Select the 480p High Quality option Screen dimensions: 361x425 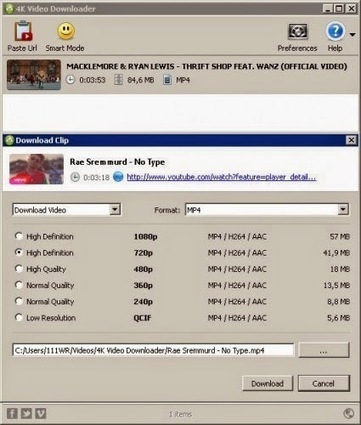19,269
